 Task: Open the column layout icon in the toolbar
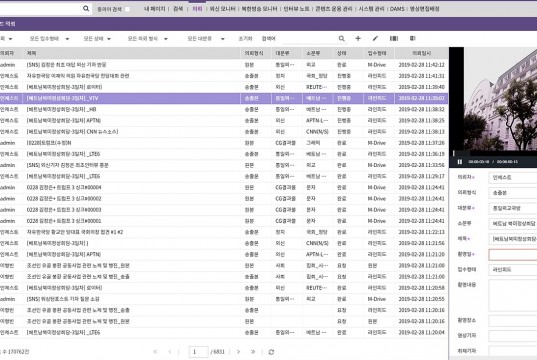pyautogui.click(x=394, y=38)
